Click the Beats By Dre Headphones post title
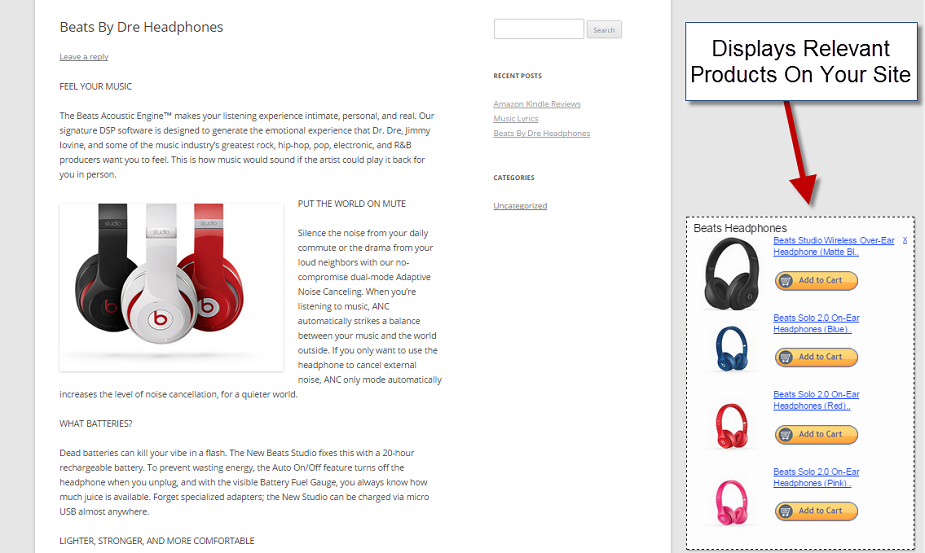Screen dimensions: 925x553 [x=142, y=27]
